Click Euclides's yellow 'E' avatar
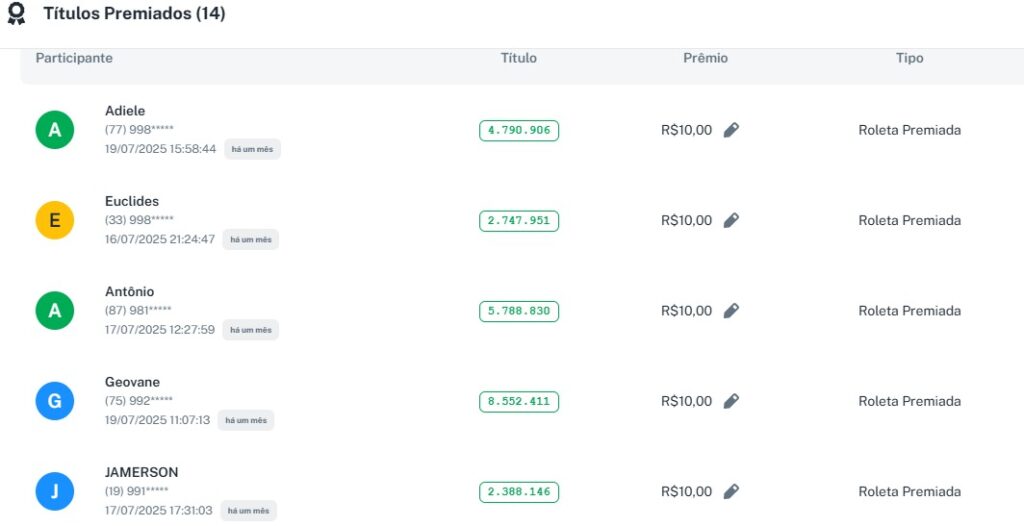Viewport: 1024px width, 526px height. 55,220
